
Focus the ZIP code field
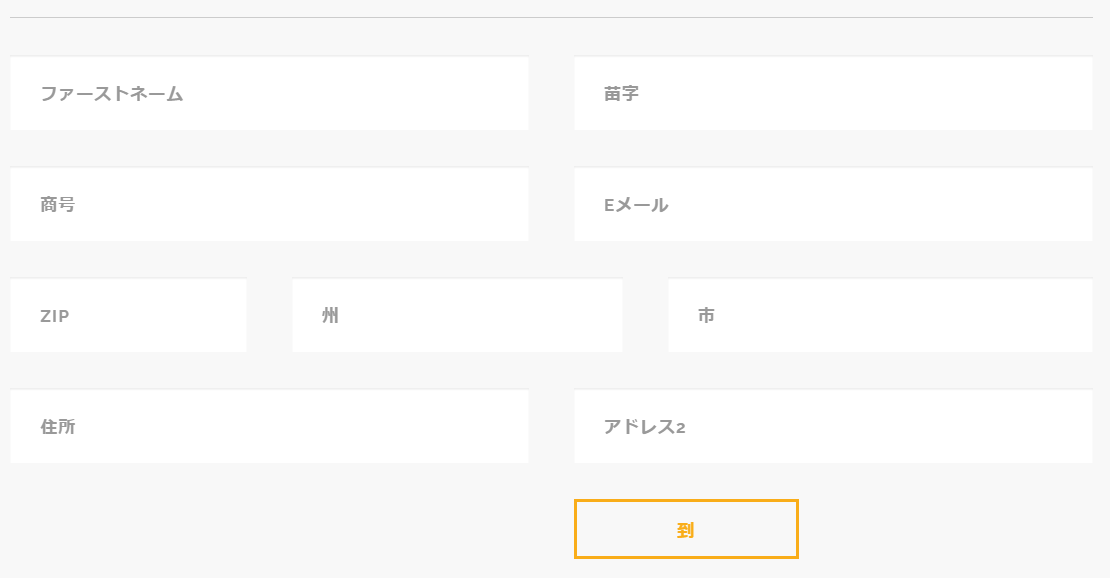pos(128,315)
